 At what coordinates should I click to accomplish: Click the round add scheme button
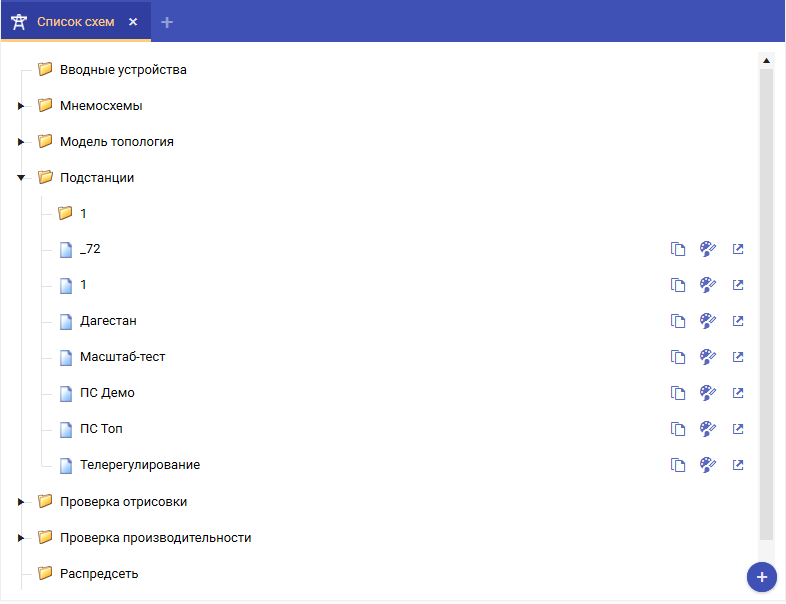coord(761,577)
